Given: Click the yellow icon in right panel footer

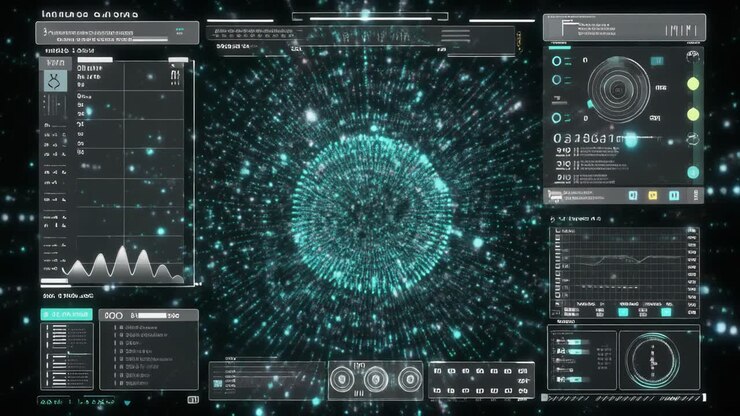Looking at the screenshot, I should coord(653,195).
